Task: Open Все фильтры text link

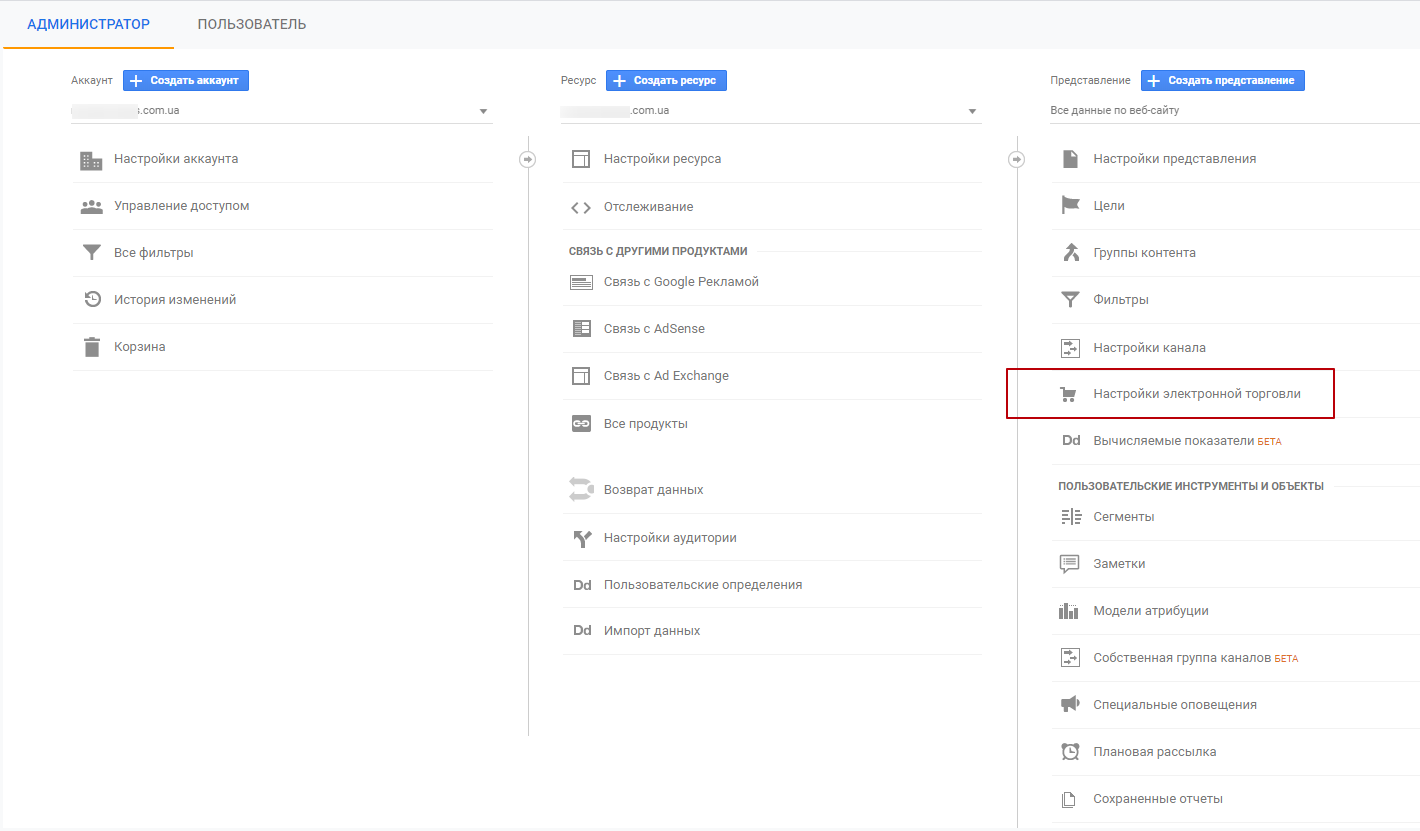Action: 154,253
